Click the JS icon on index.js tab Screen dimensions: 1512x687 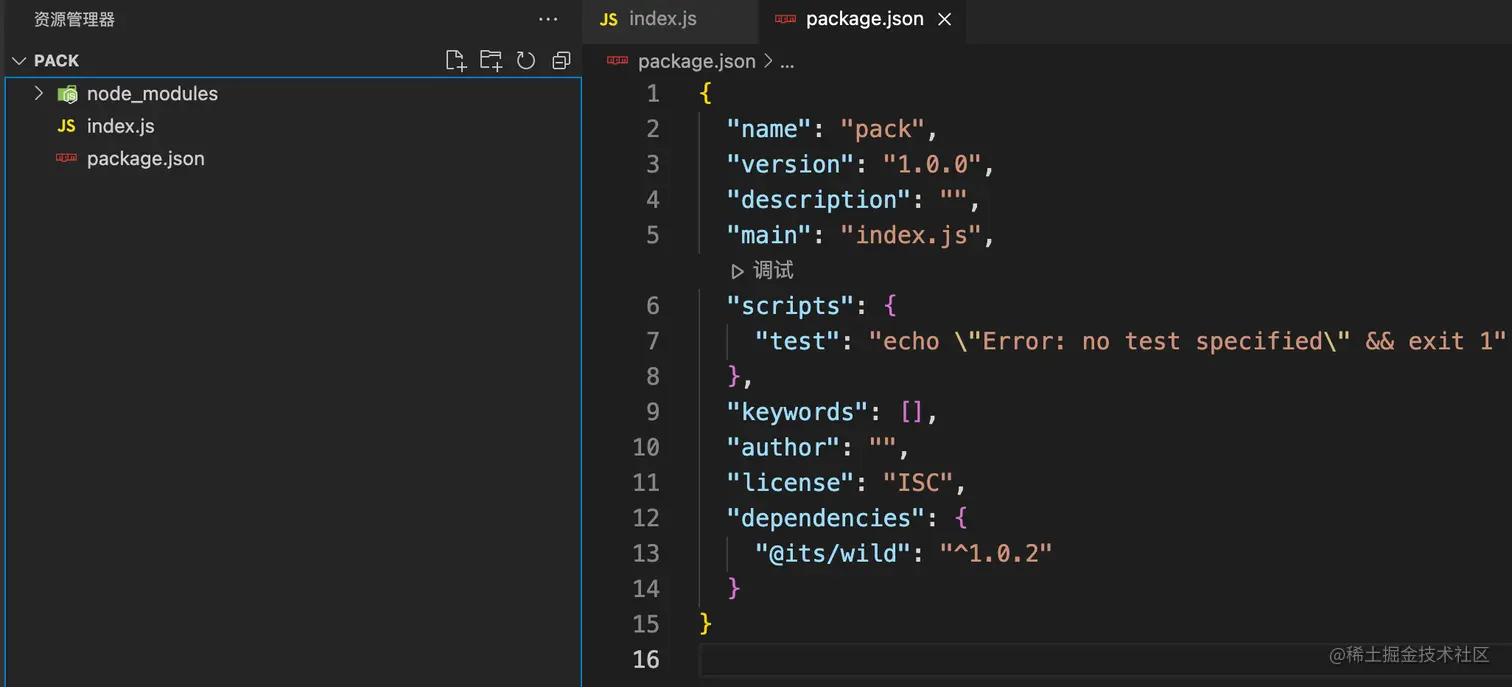[x=609, y=19]
